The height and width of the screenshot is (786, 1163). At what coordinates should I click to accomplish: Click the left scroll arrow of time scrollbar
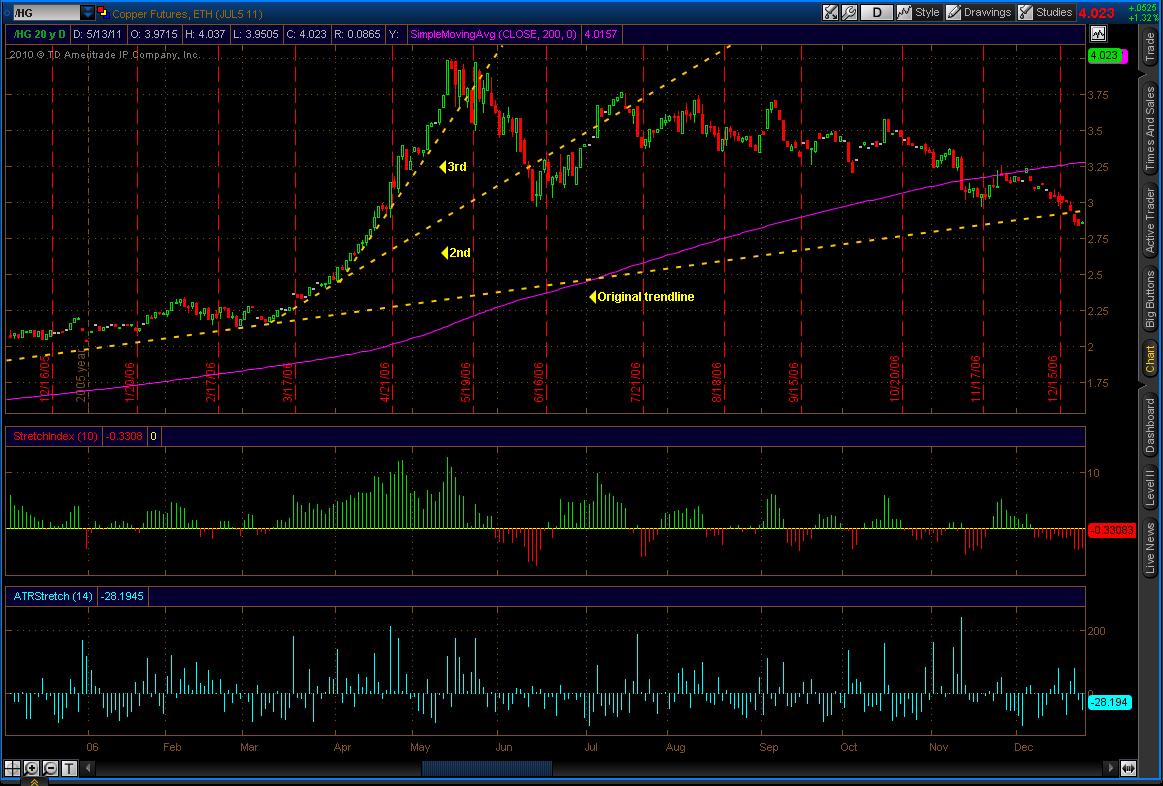click(x=89, y=768)
